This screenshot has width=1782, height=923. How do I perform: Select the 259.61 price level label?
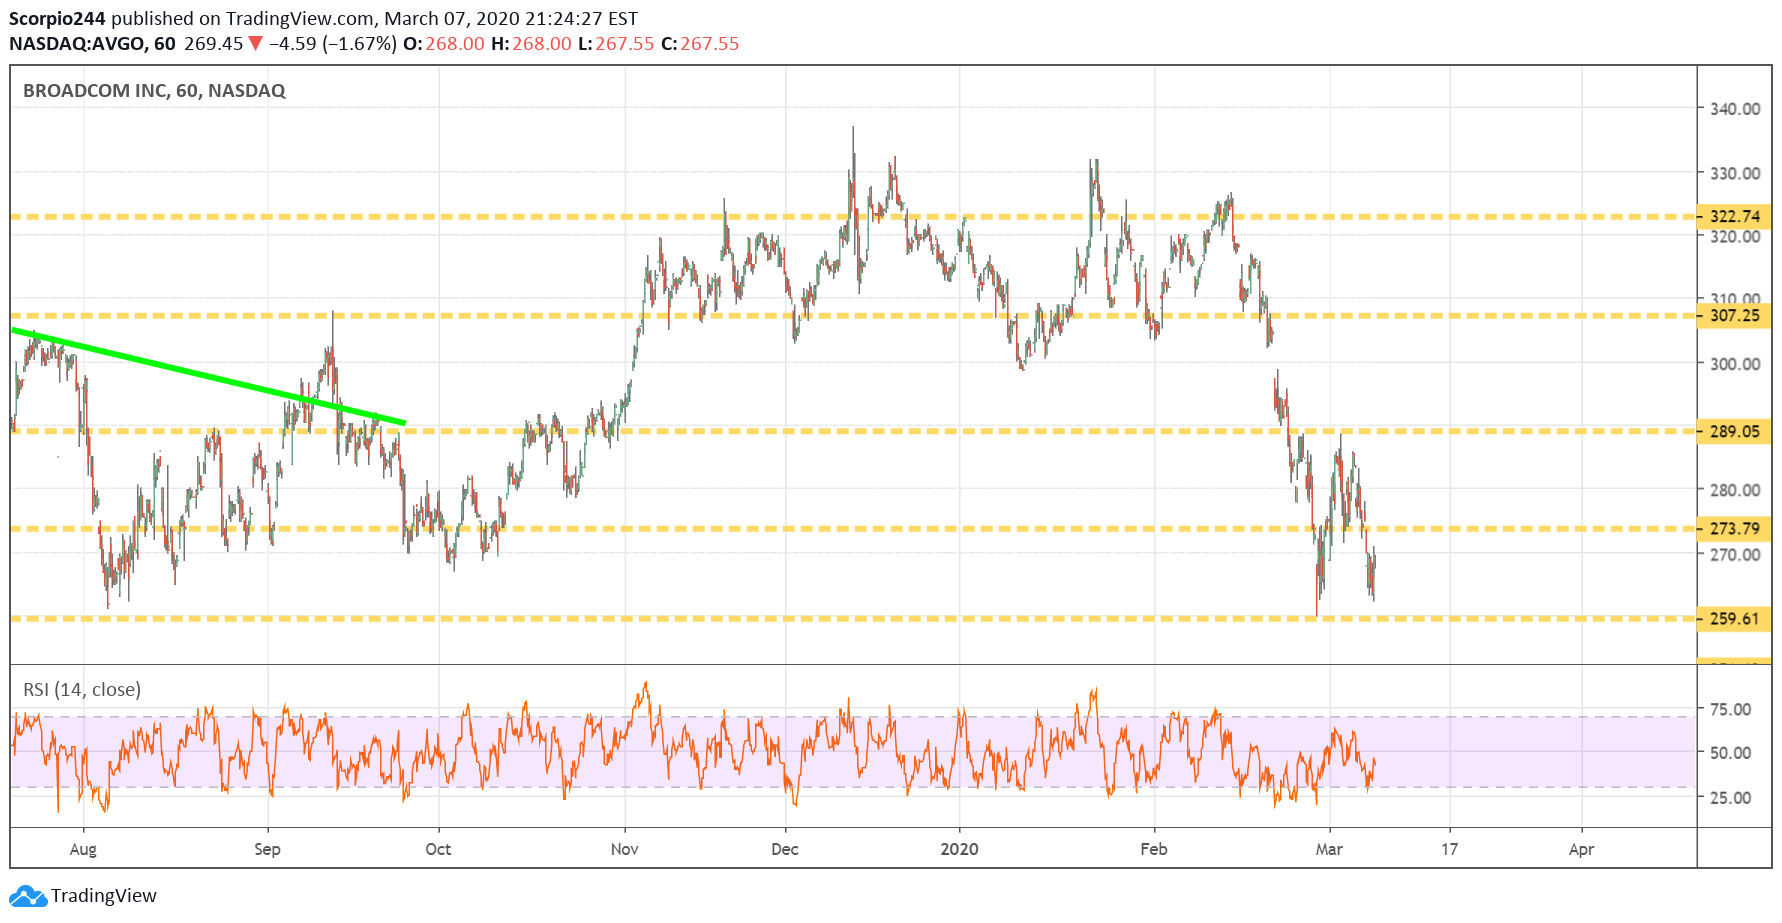[x=1735, y=619]
